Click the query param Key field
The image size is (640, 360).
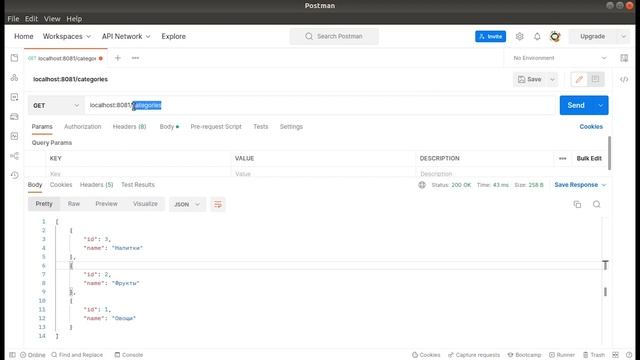(138, 174)
